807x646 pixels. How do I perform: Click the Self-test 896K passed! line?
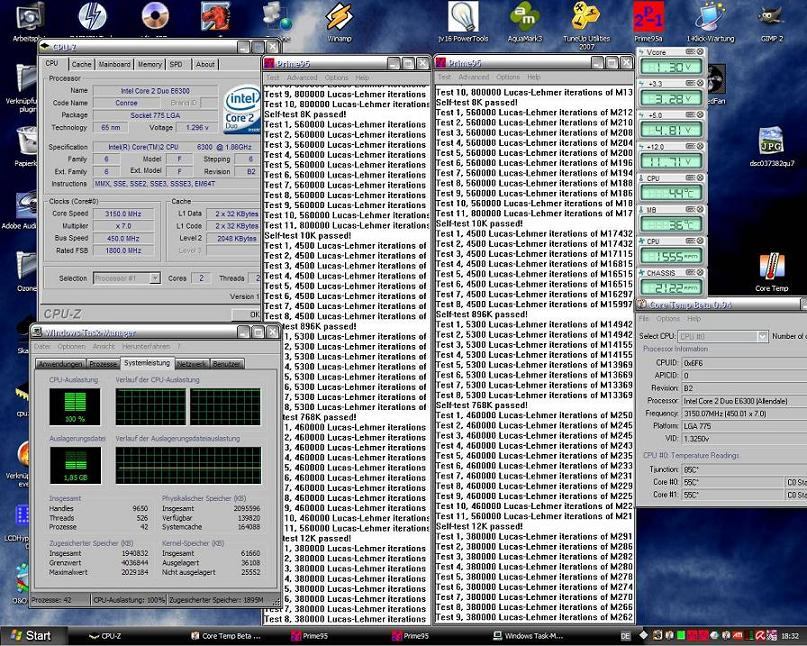pos(482,314)
